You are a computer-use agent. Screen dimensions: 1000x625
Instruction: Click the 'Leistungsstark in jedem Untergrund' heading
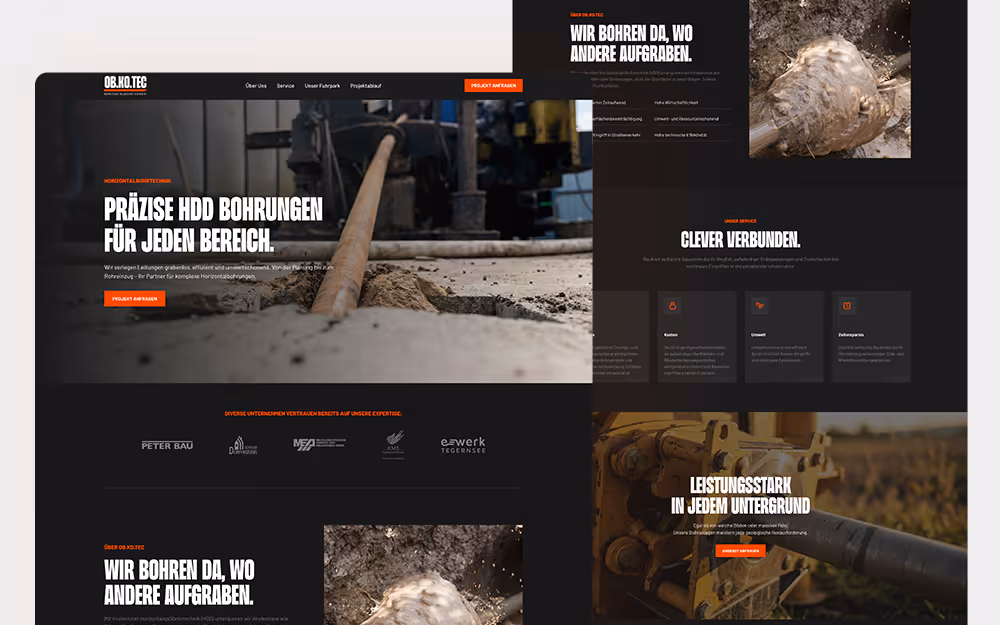point(740,496)
